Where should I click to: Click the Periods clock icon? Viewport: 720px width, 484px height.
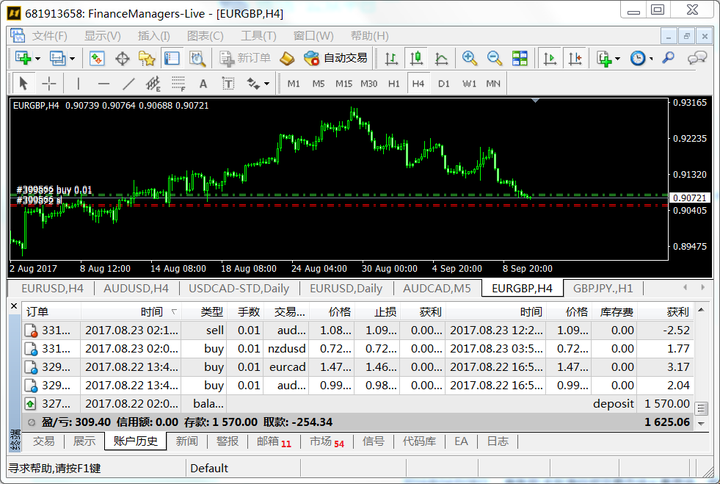point(637,58)
